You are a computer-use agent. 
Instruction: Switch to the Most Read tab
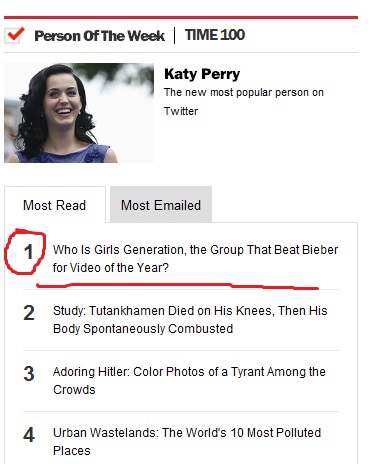click(x=55, y=205)
